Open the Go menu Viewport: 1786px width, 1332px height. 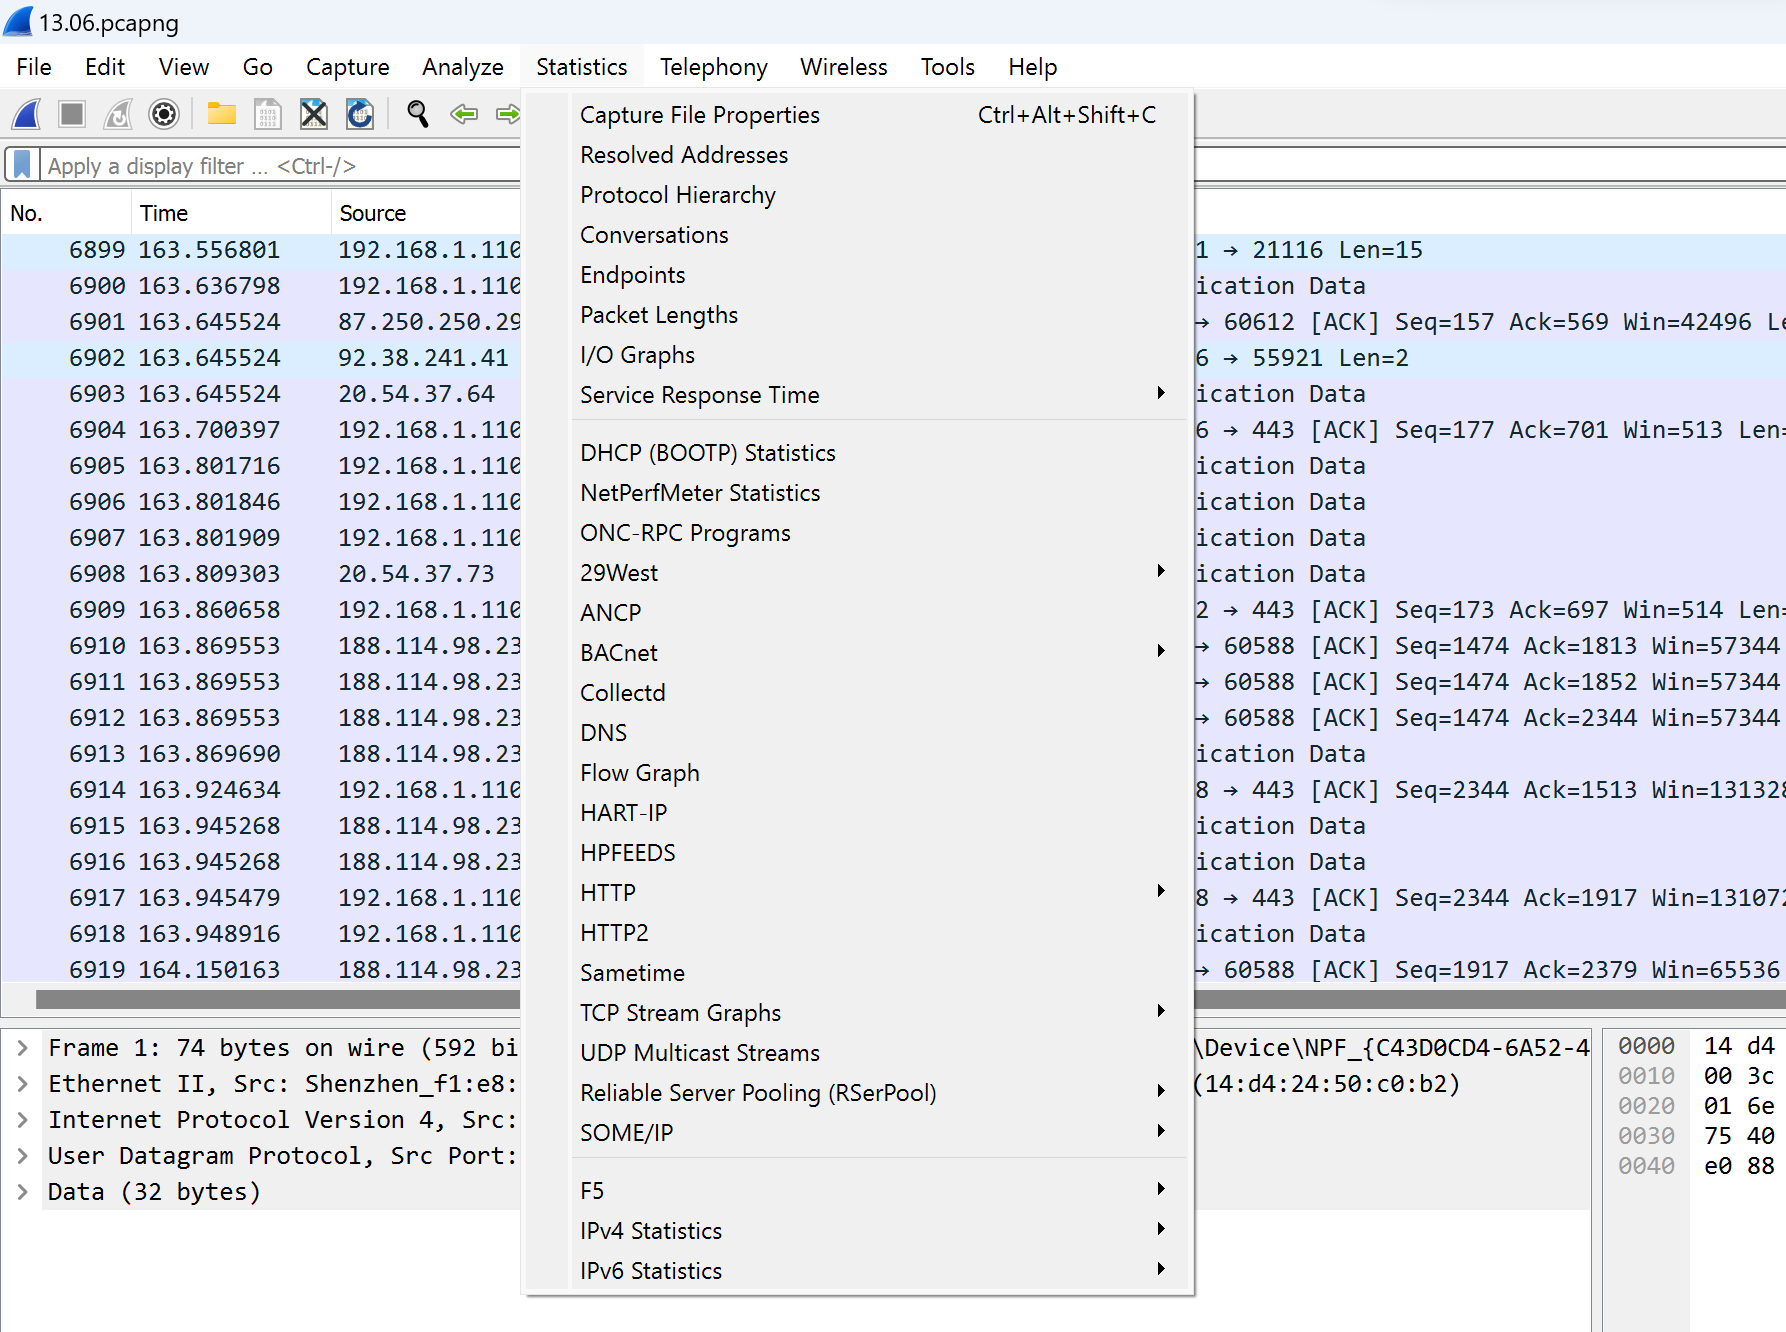tap(257, 67)
